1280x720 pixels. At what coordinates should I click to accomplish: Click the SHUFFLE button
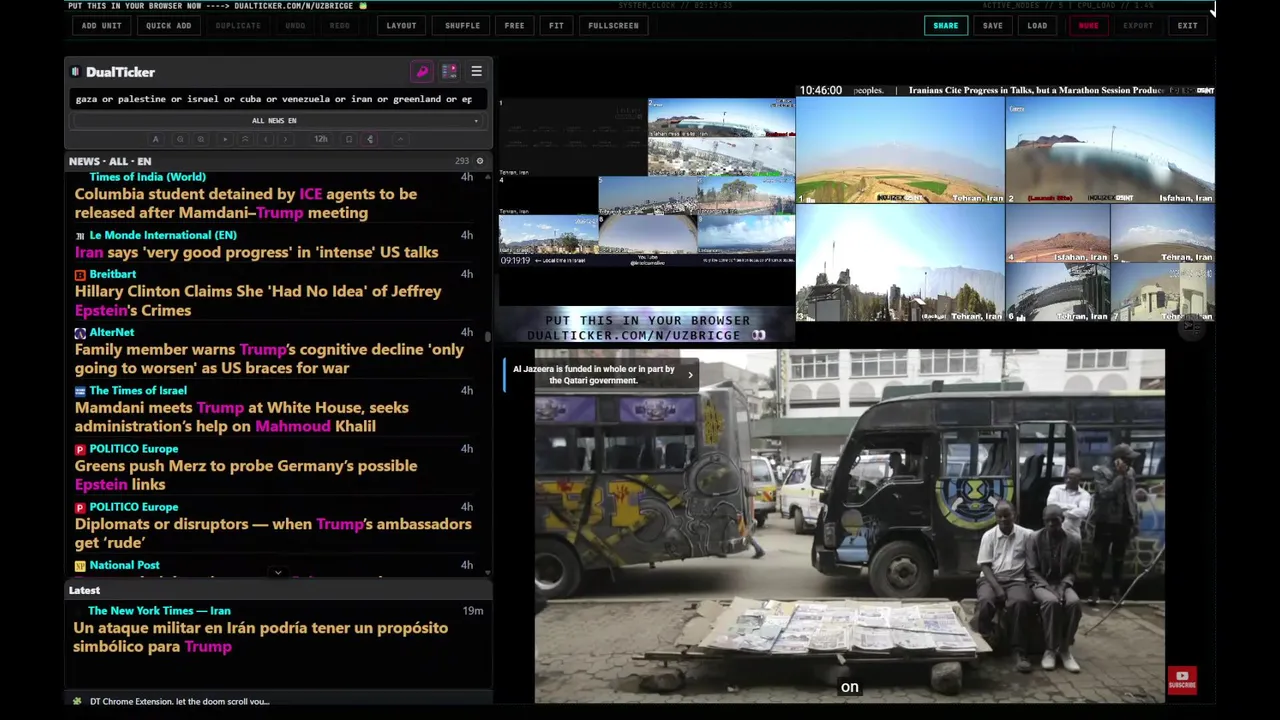pos(462,25)
